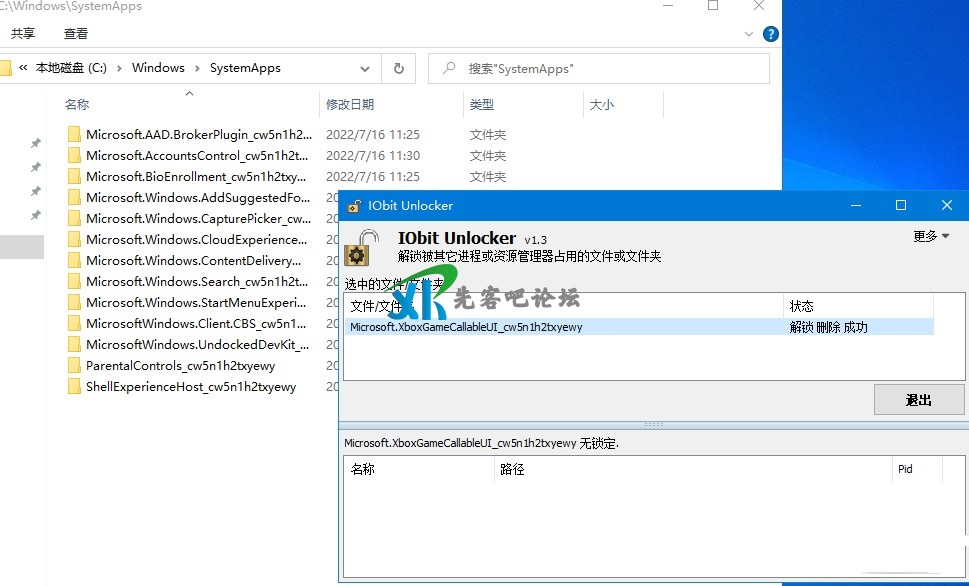Click Windows in the breadcrumb path
969x586 pixels.
[x=158, y=68]
